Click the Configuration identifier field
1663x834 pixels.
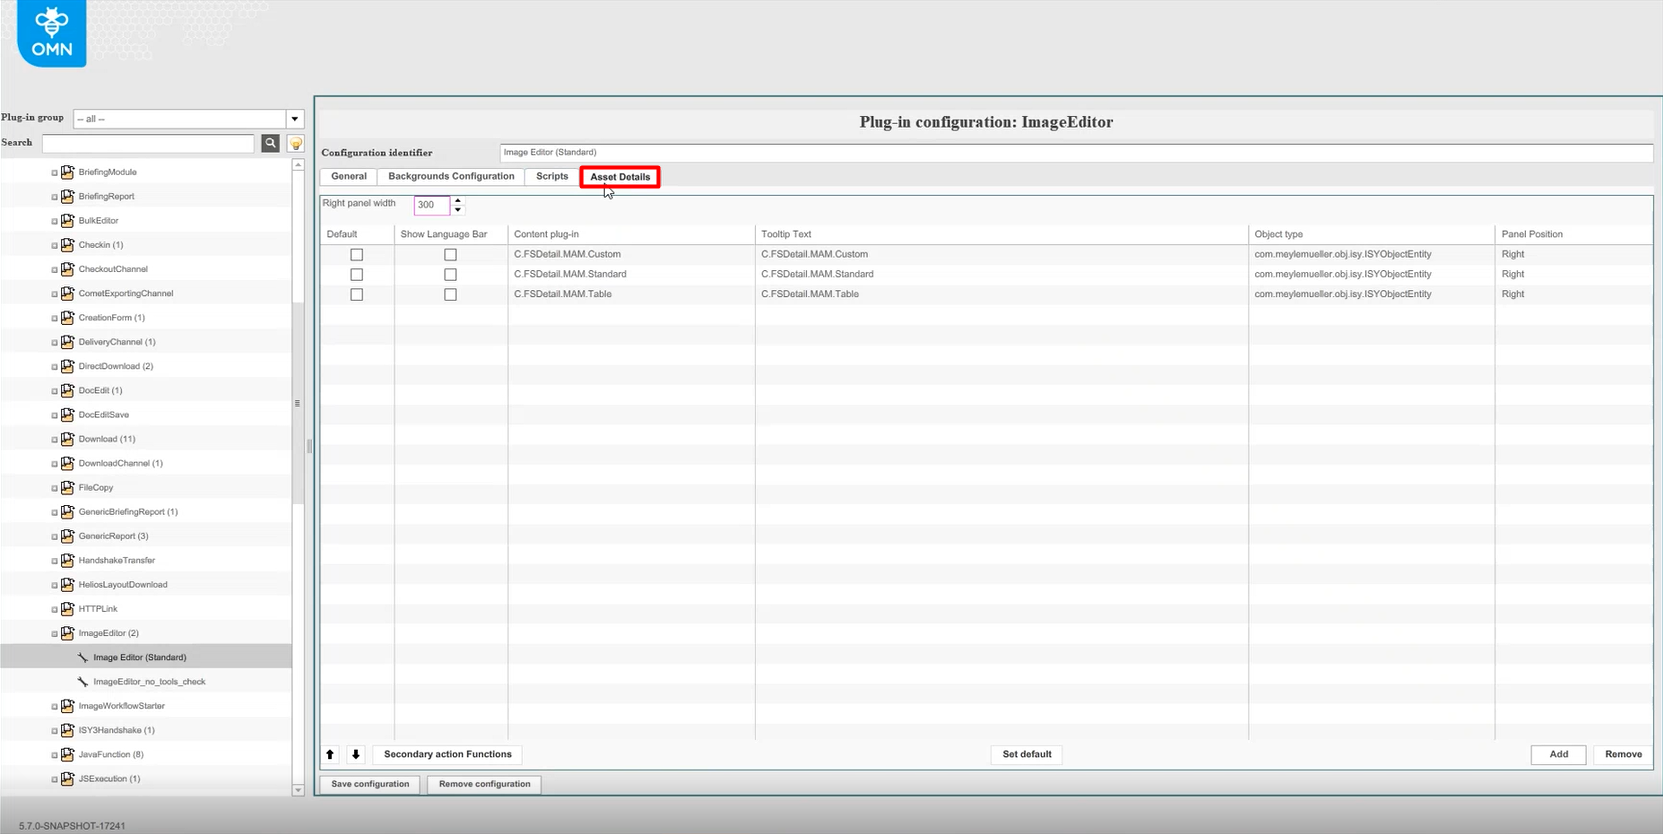click(x=1076, y=152)
